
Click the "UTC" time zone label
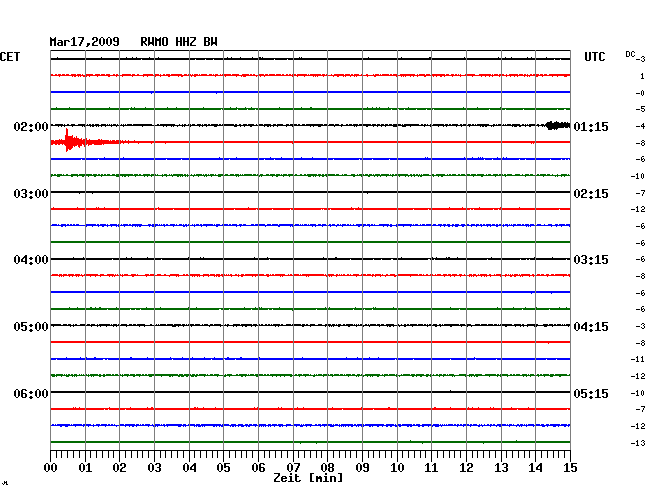pos(594,57)
